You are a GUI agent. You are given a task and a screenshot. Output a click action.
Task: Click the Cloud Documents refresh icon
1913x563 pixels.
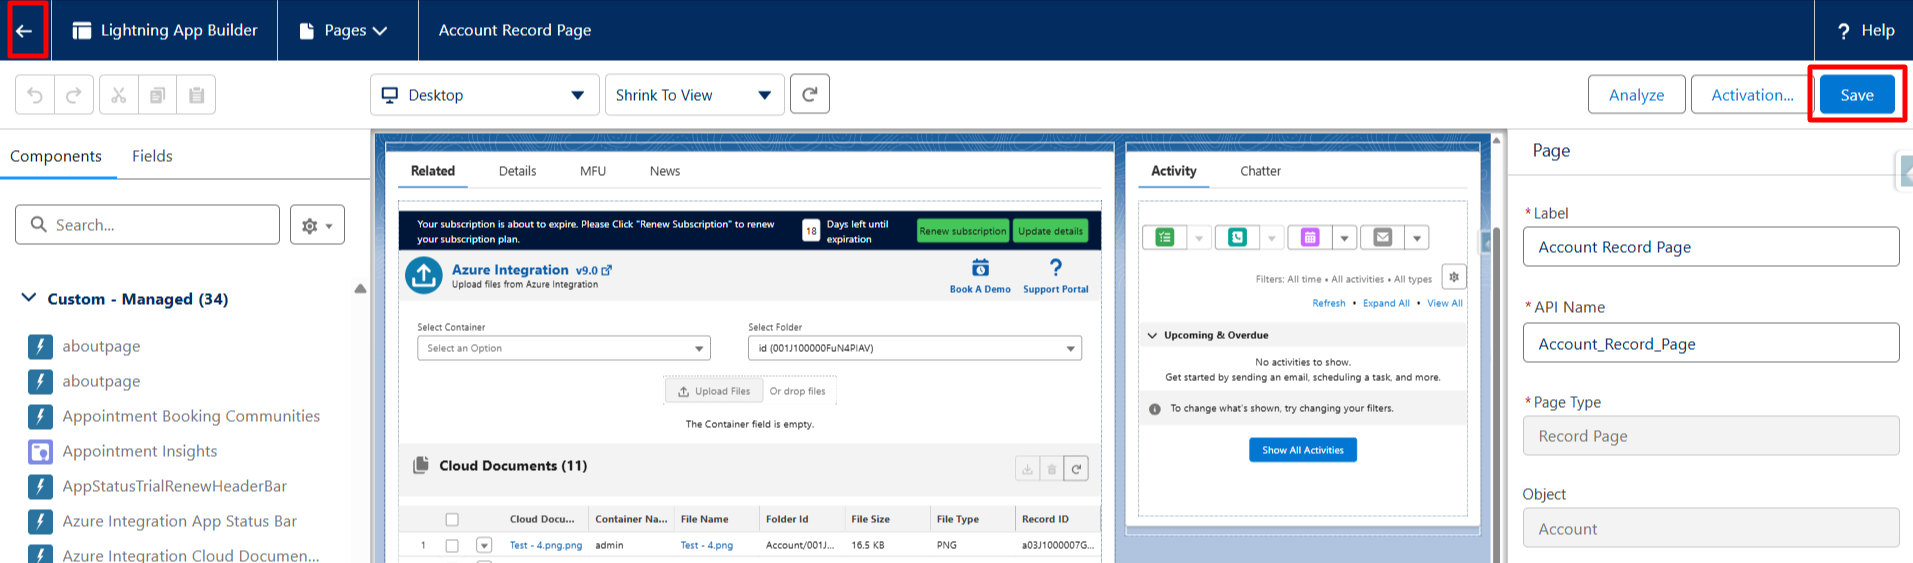pyautogui.click(x=1076, y=468)
